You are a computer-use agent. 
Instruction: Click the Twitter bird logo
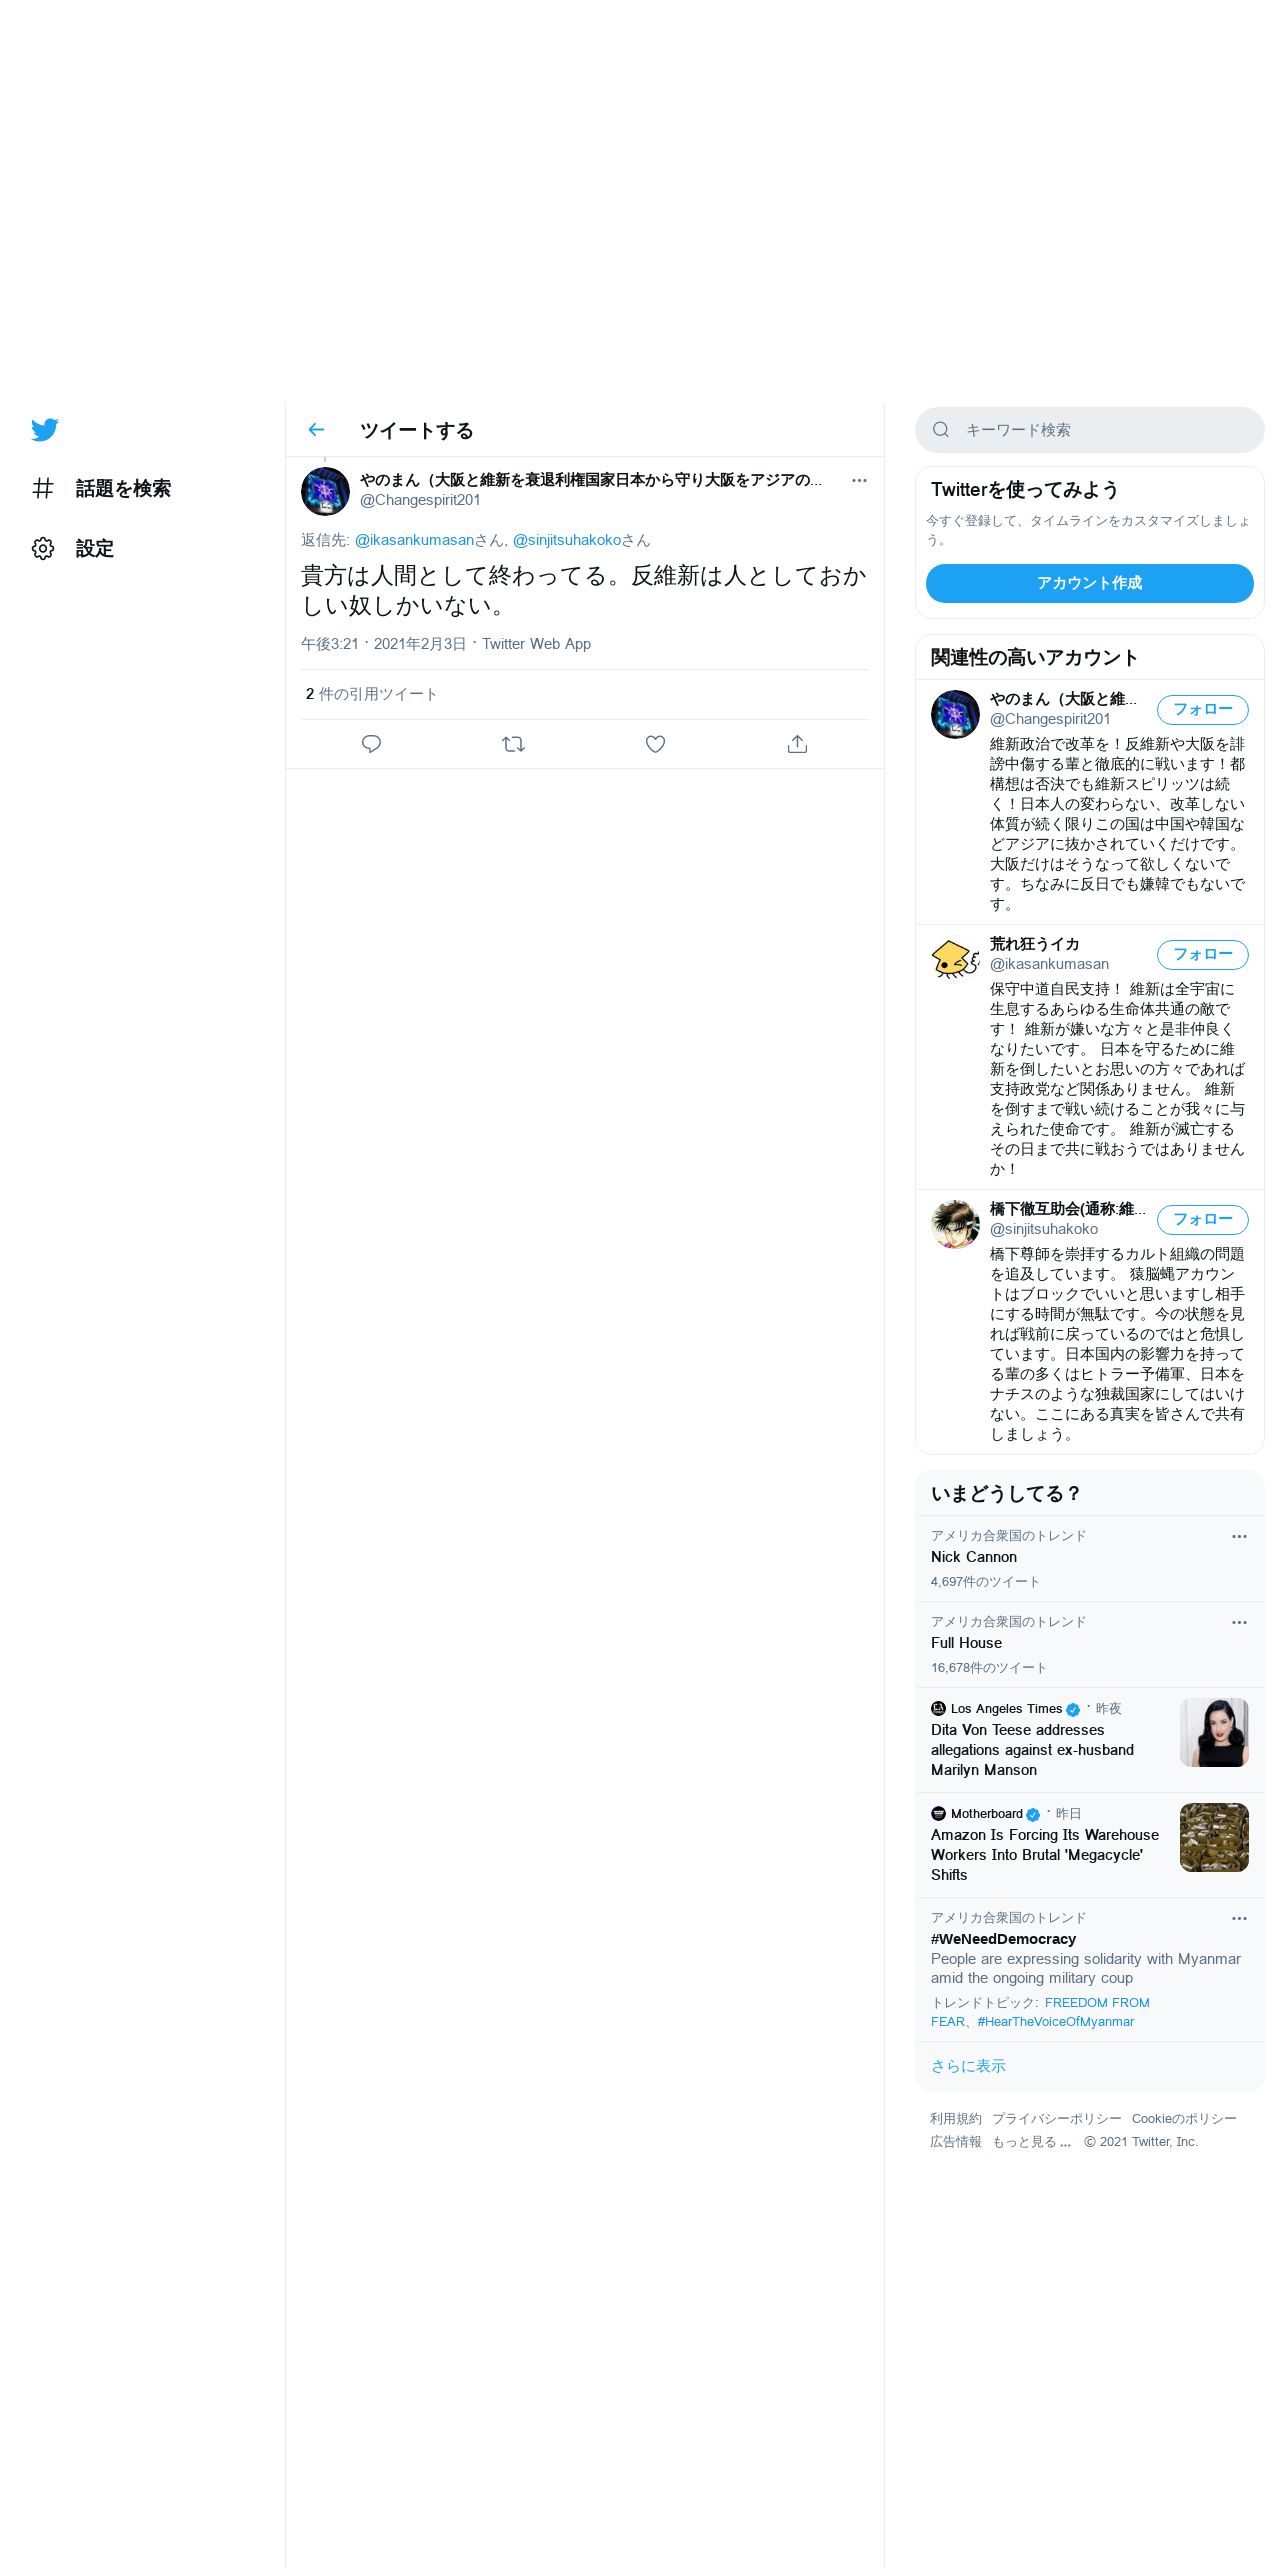pyautogui.click(x=45, y=430)
